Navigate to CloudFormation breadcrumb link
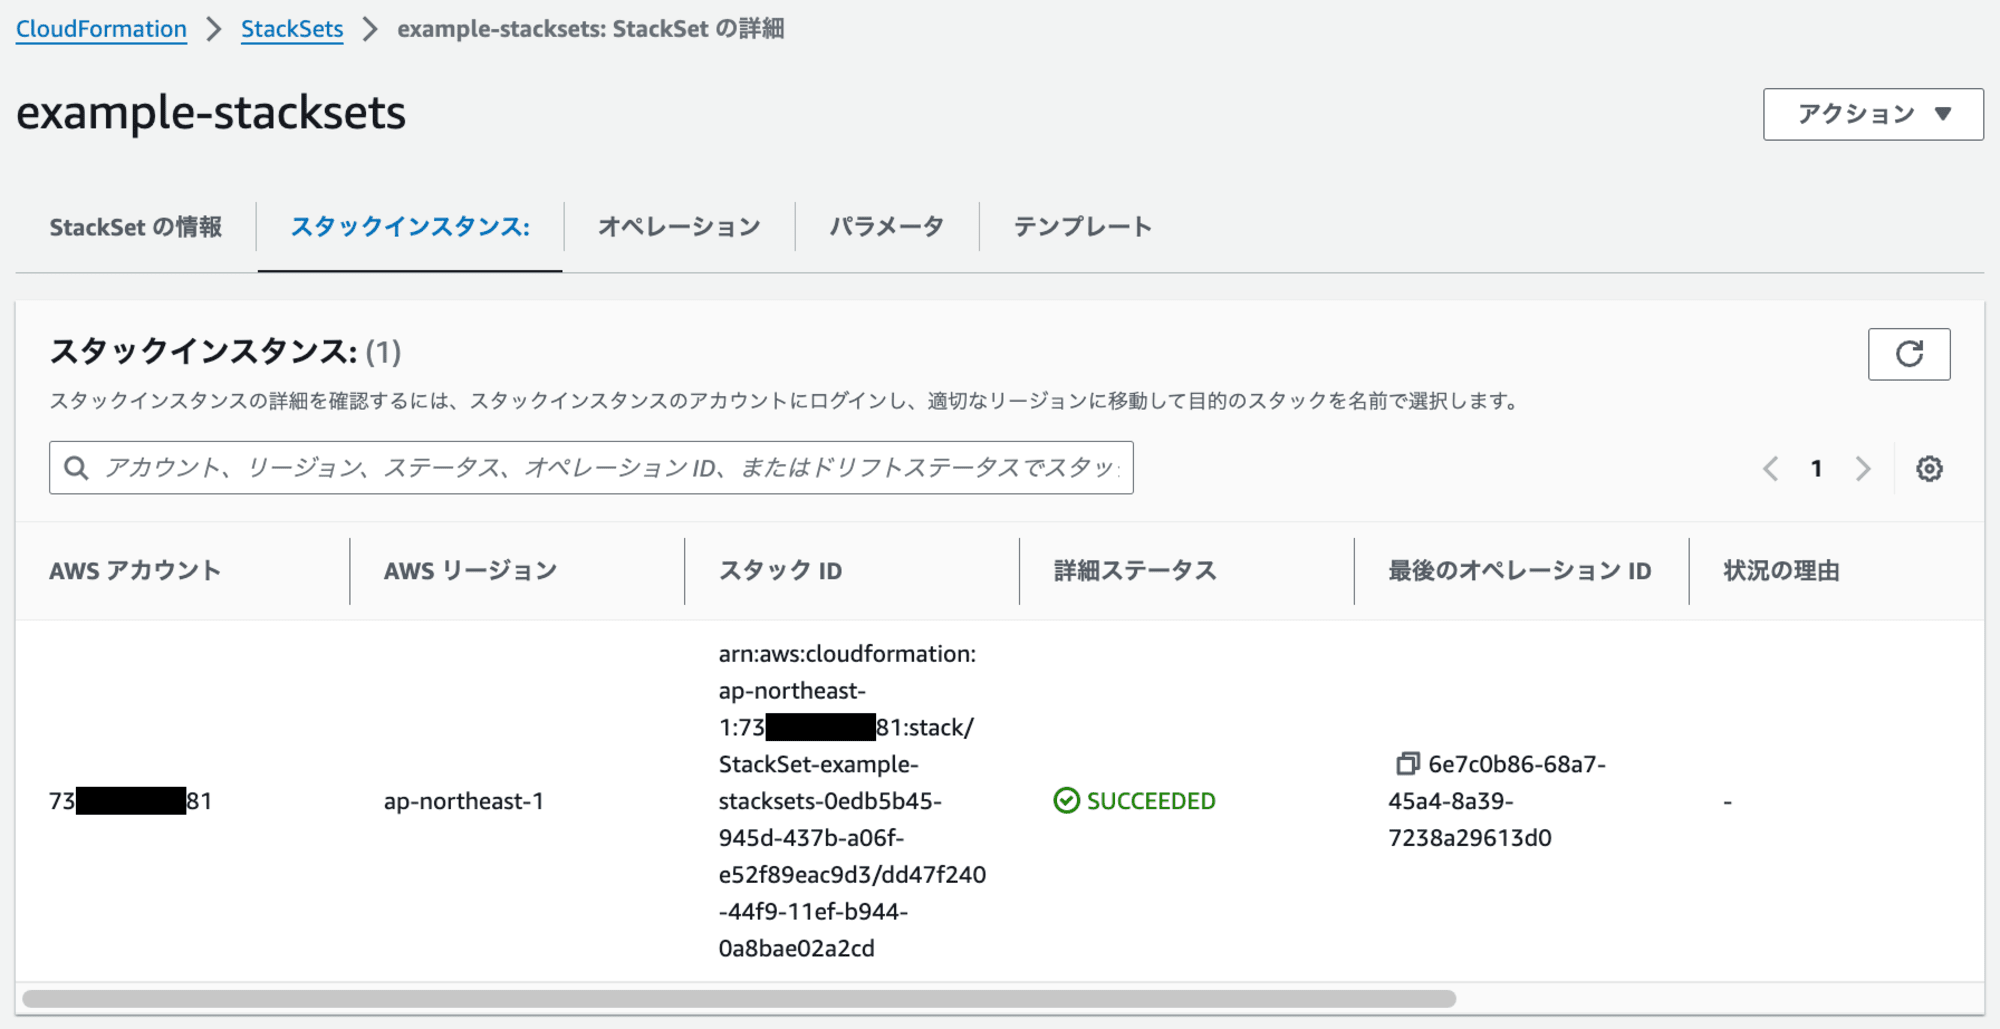The width and height of the screenshot is (2000, 1029). click(x=101, y=29)
